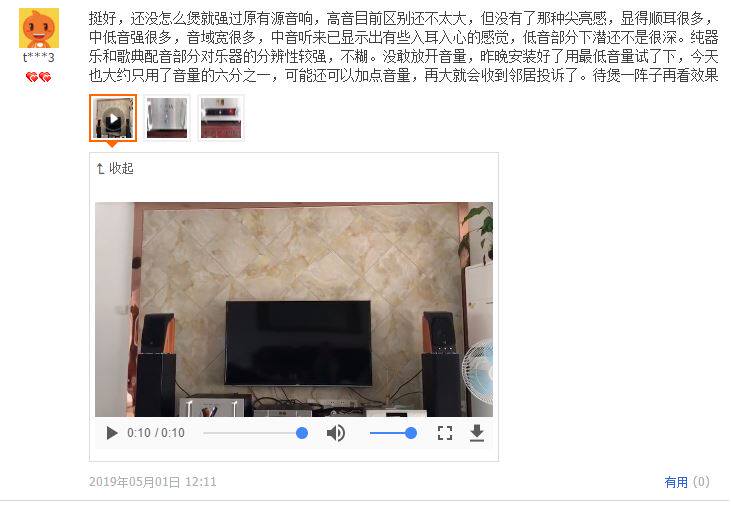Click the username t***3

point(39,58)
